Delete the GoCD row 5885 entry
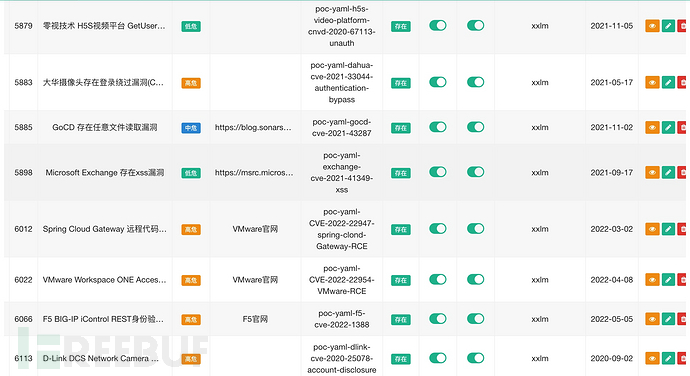 (682, 127)
